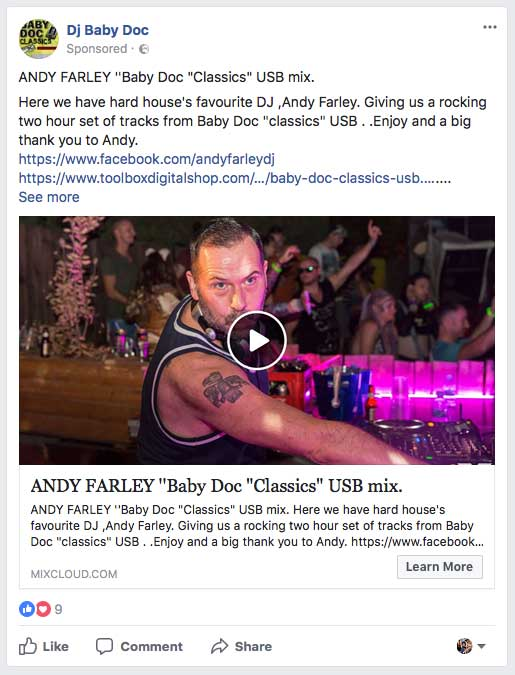Screen dimensions: 515x675
Task: Play the Andy Farley video
Action: [x=257, y=340]
